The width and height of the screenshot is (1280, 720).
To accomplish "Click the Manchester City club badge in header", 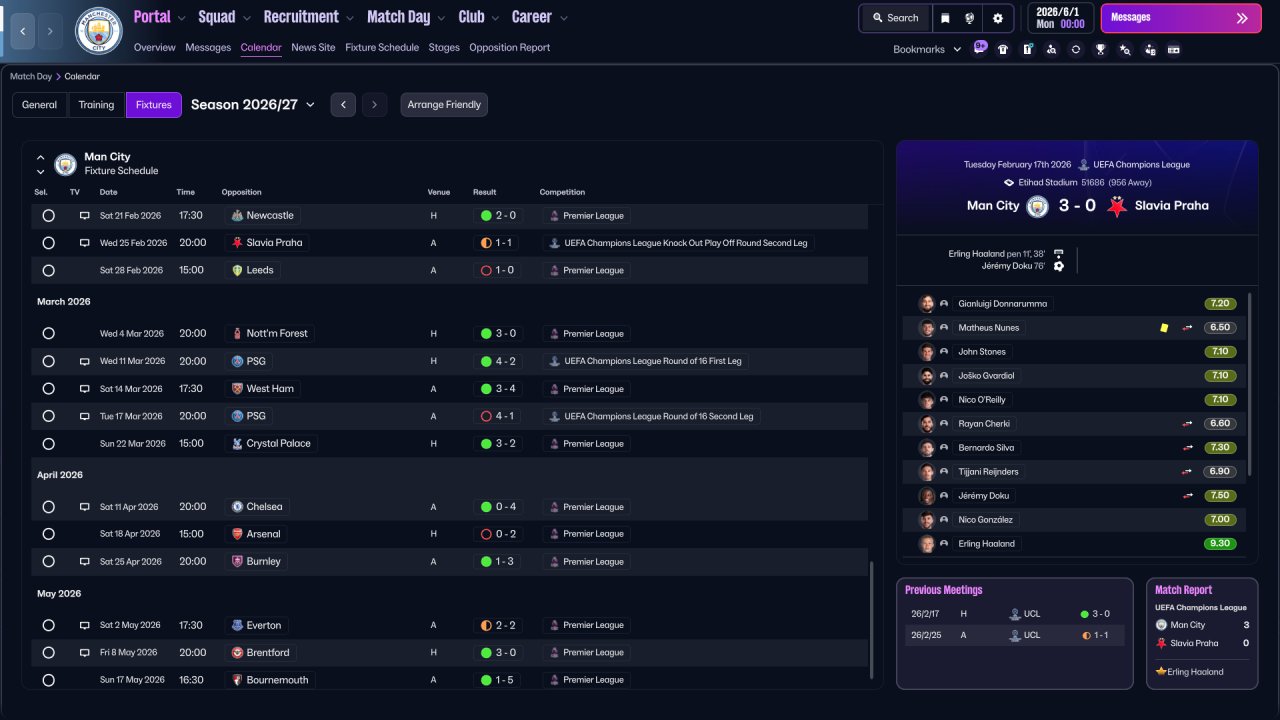I will coord(99,31).
